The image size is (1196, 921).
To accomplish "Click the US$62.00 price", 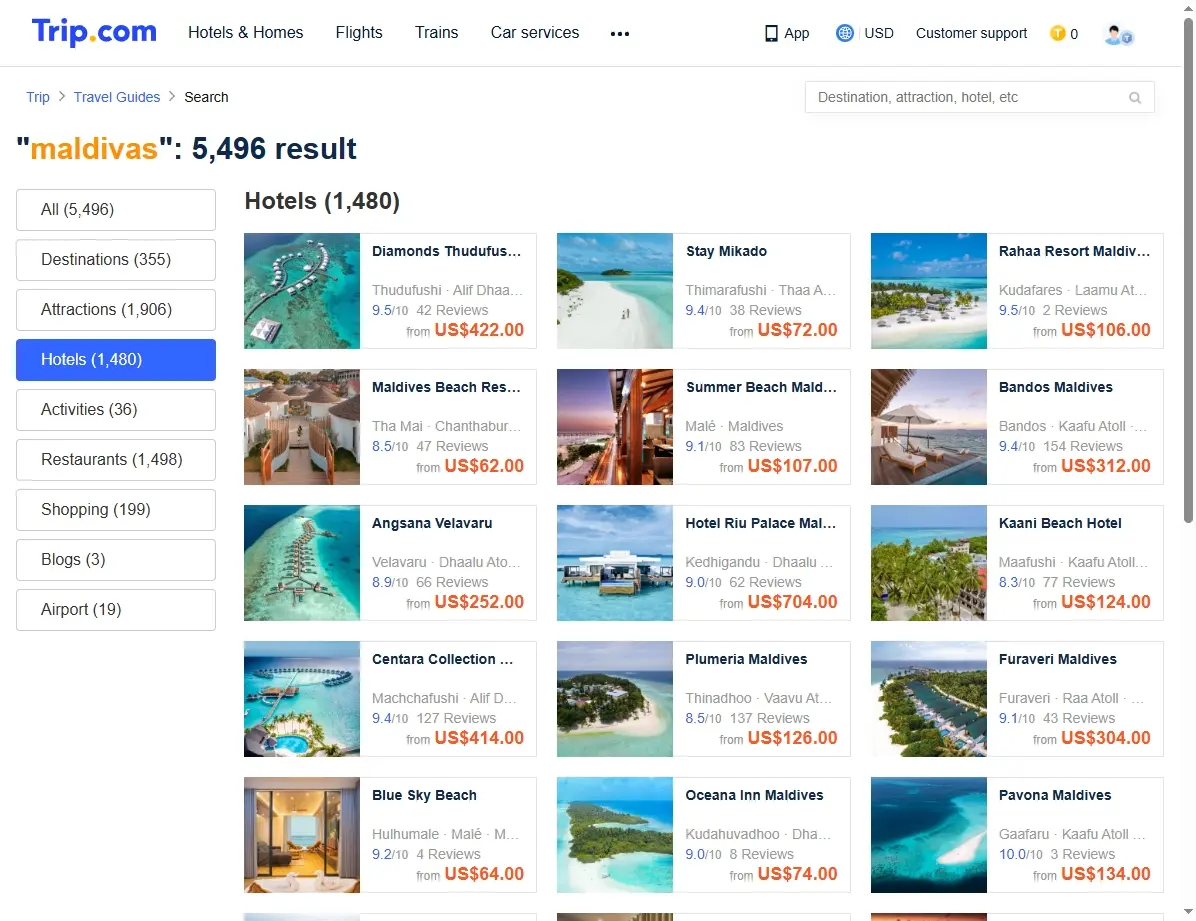I will click(x=484, y=466).
